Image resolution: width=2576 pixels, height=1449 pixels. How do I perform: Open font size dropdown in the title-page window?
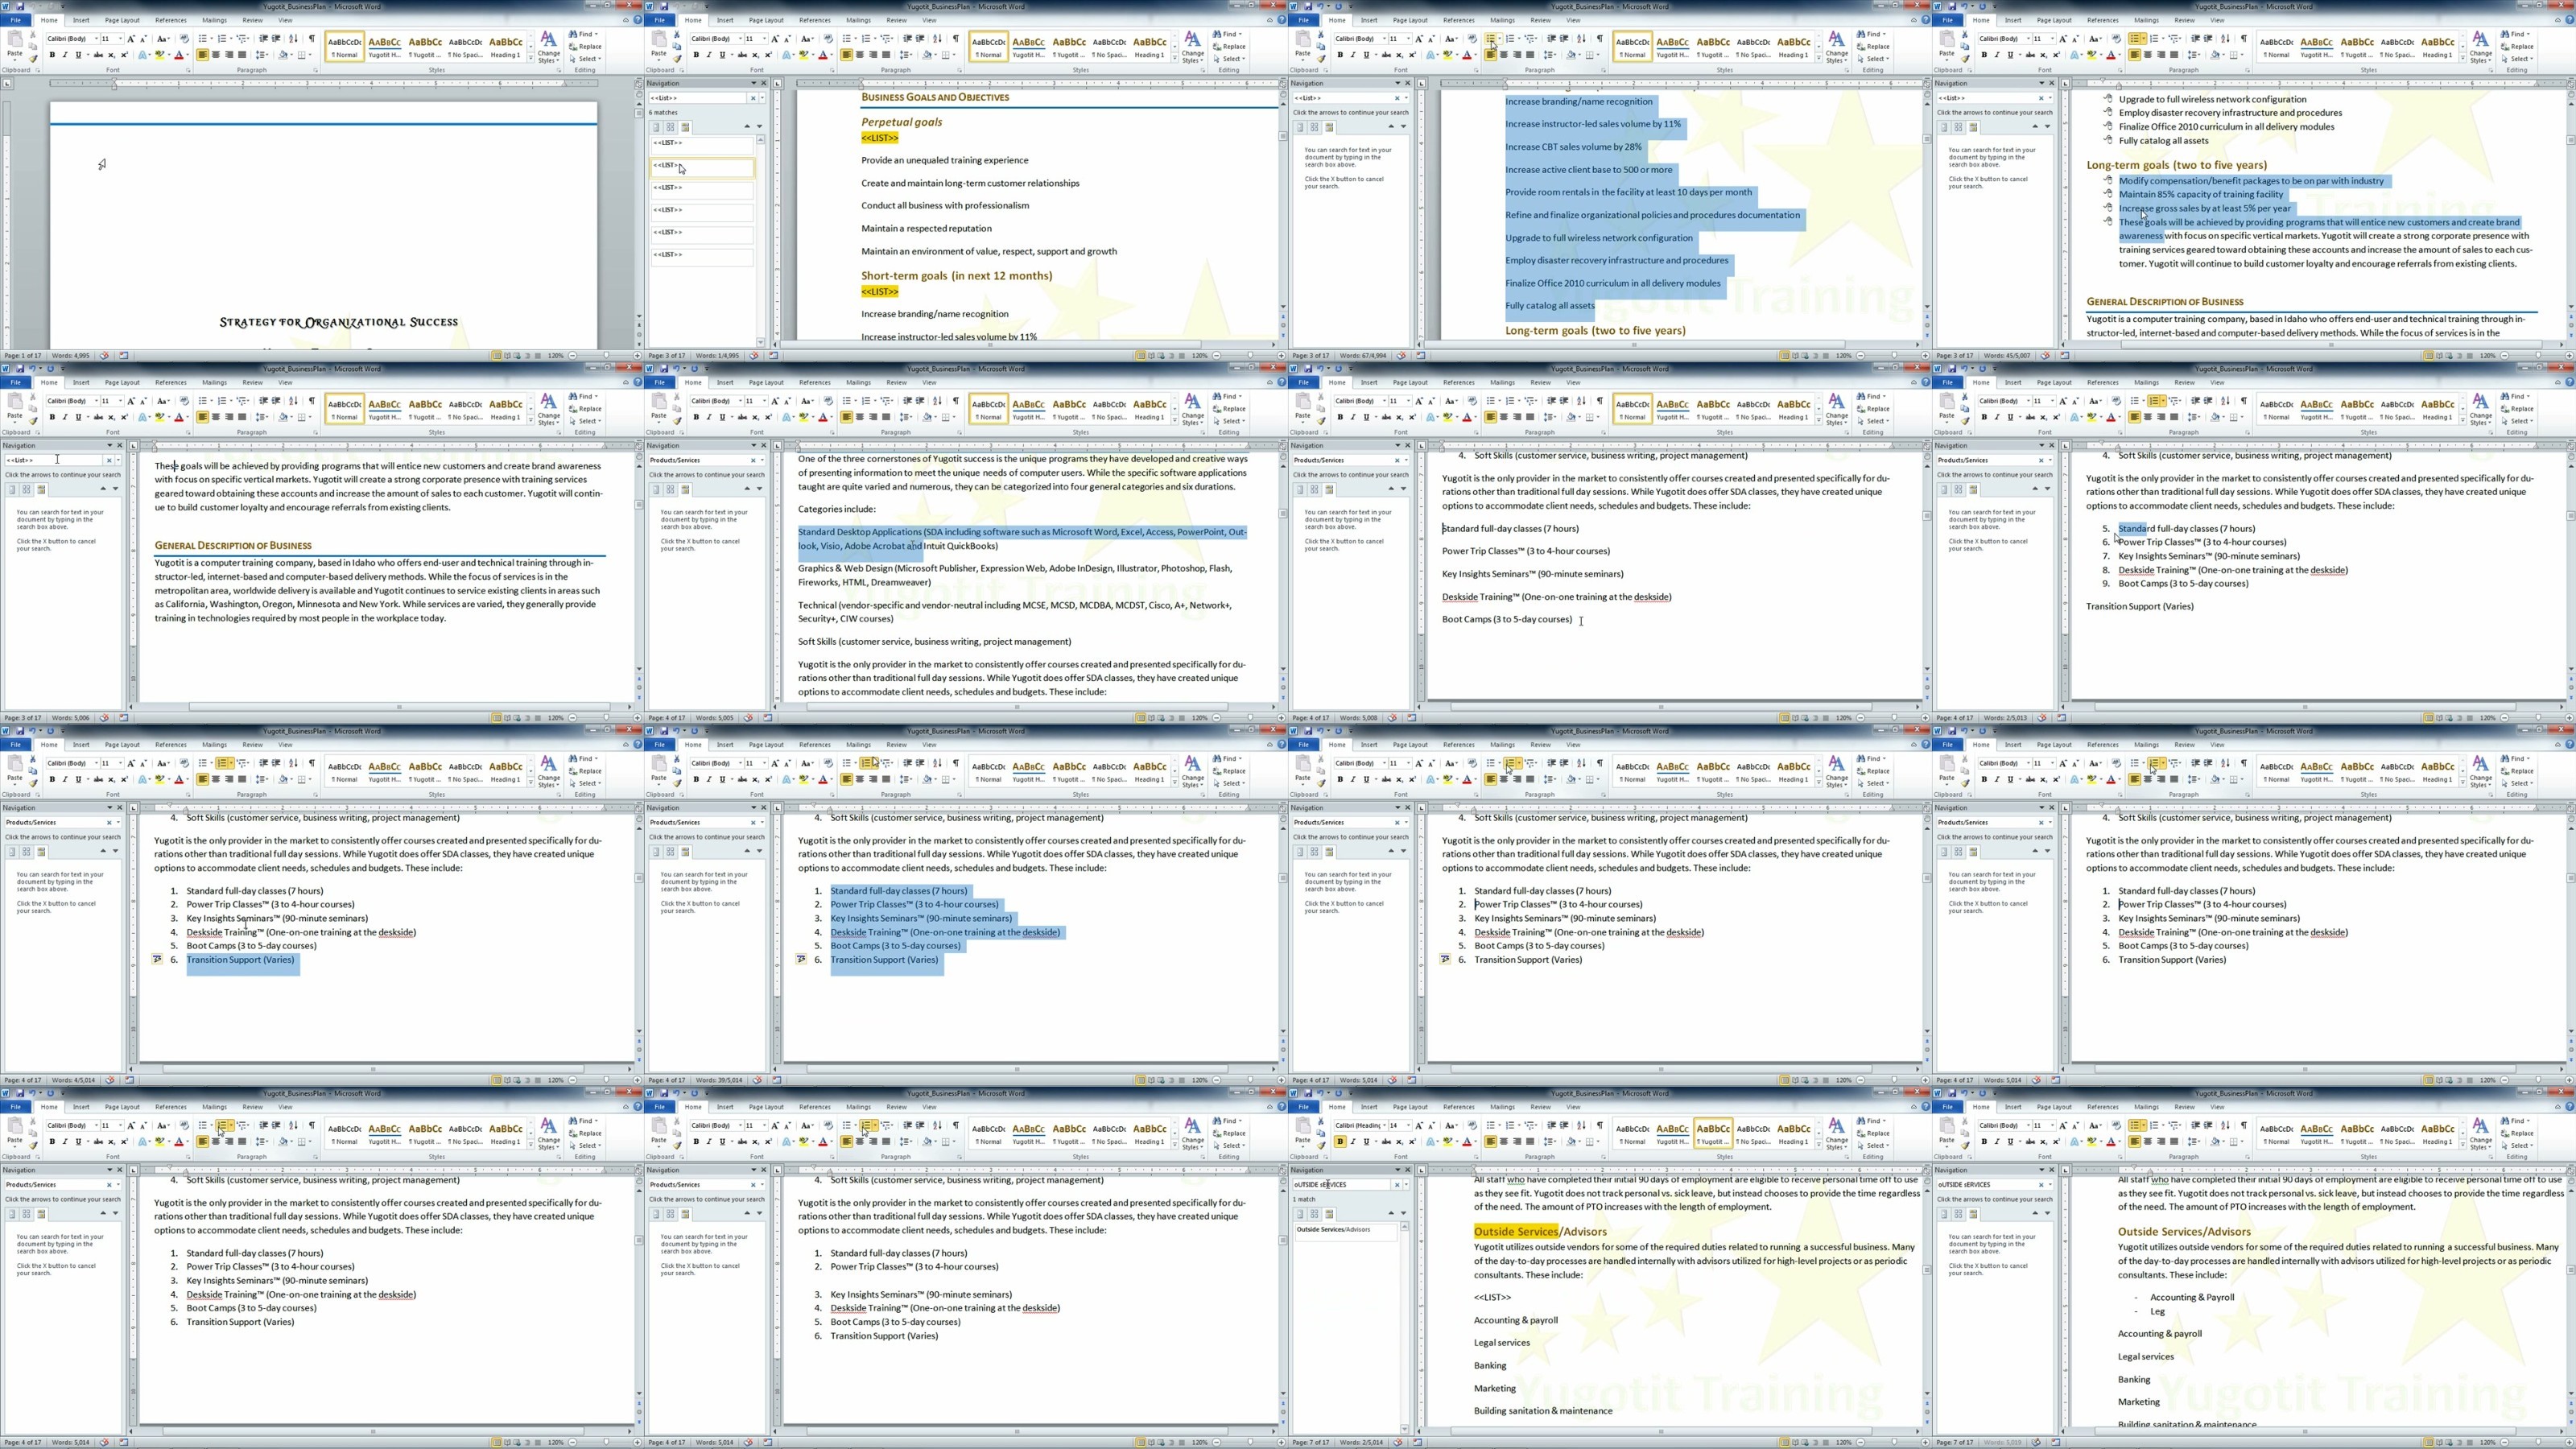(x=120, y=39)
